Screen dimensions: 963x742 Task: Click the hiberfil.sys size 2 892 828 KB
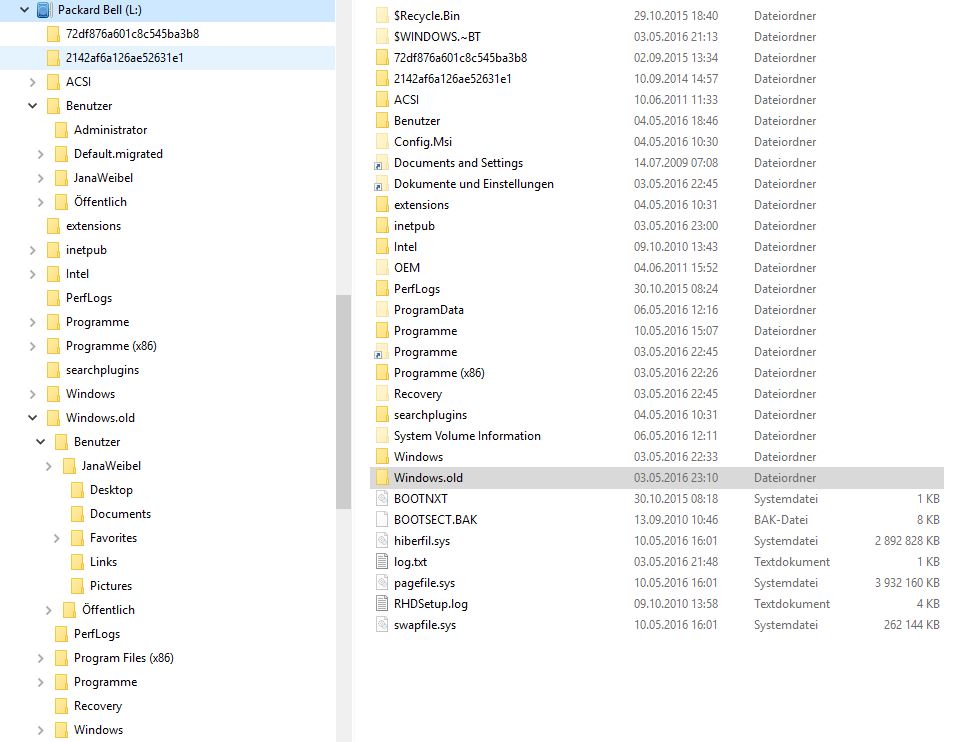tap(907, 541)
